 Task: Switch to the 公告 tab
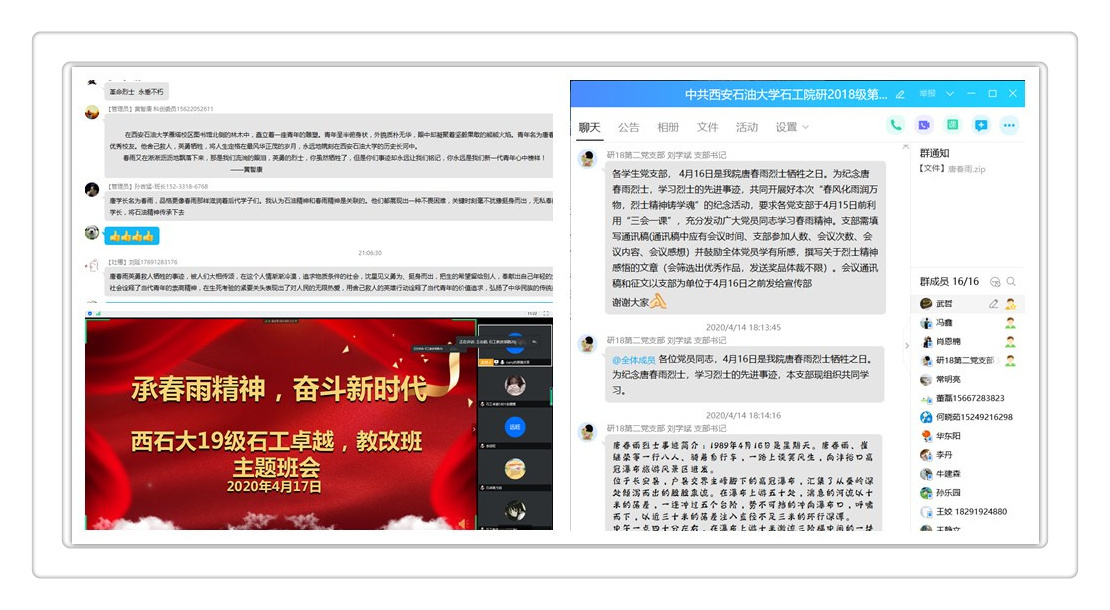pos(628,127)
